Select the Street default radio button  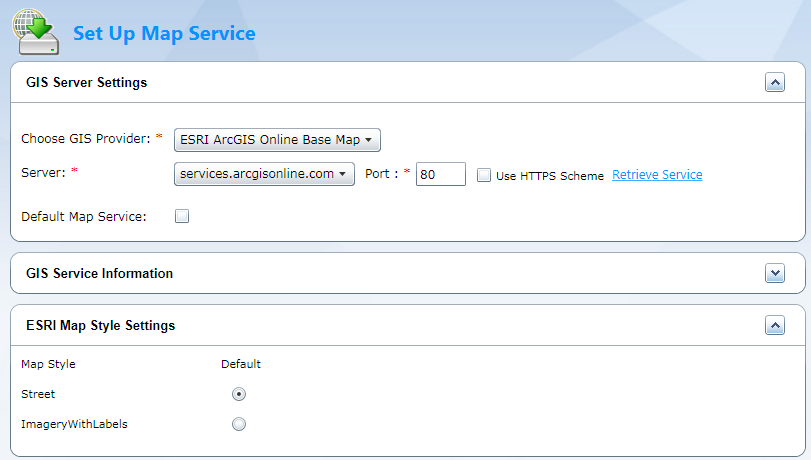[x=239, y=394]
